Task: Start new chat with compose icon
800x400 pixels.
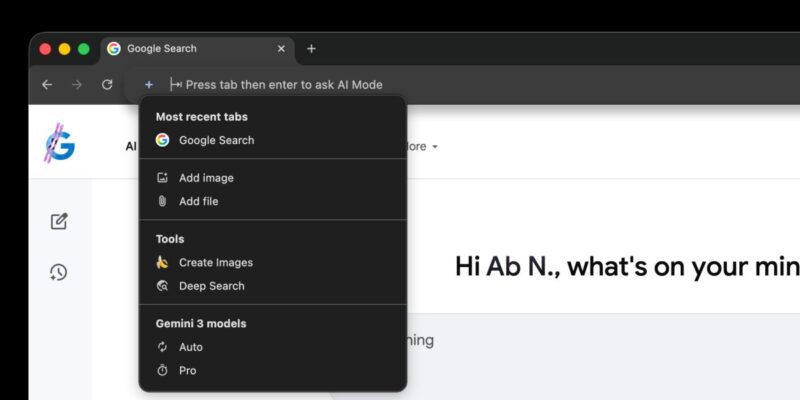Action: (59, 221)
